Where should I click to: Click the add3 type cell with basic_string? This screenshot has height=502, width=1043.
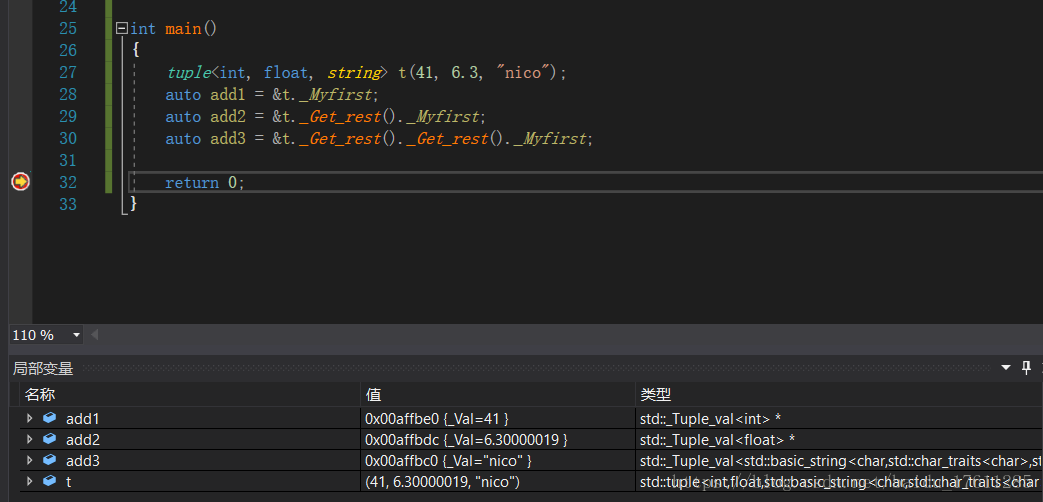coord(840,461)
